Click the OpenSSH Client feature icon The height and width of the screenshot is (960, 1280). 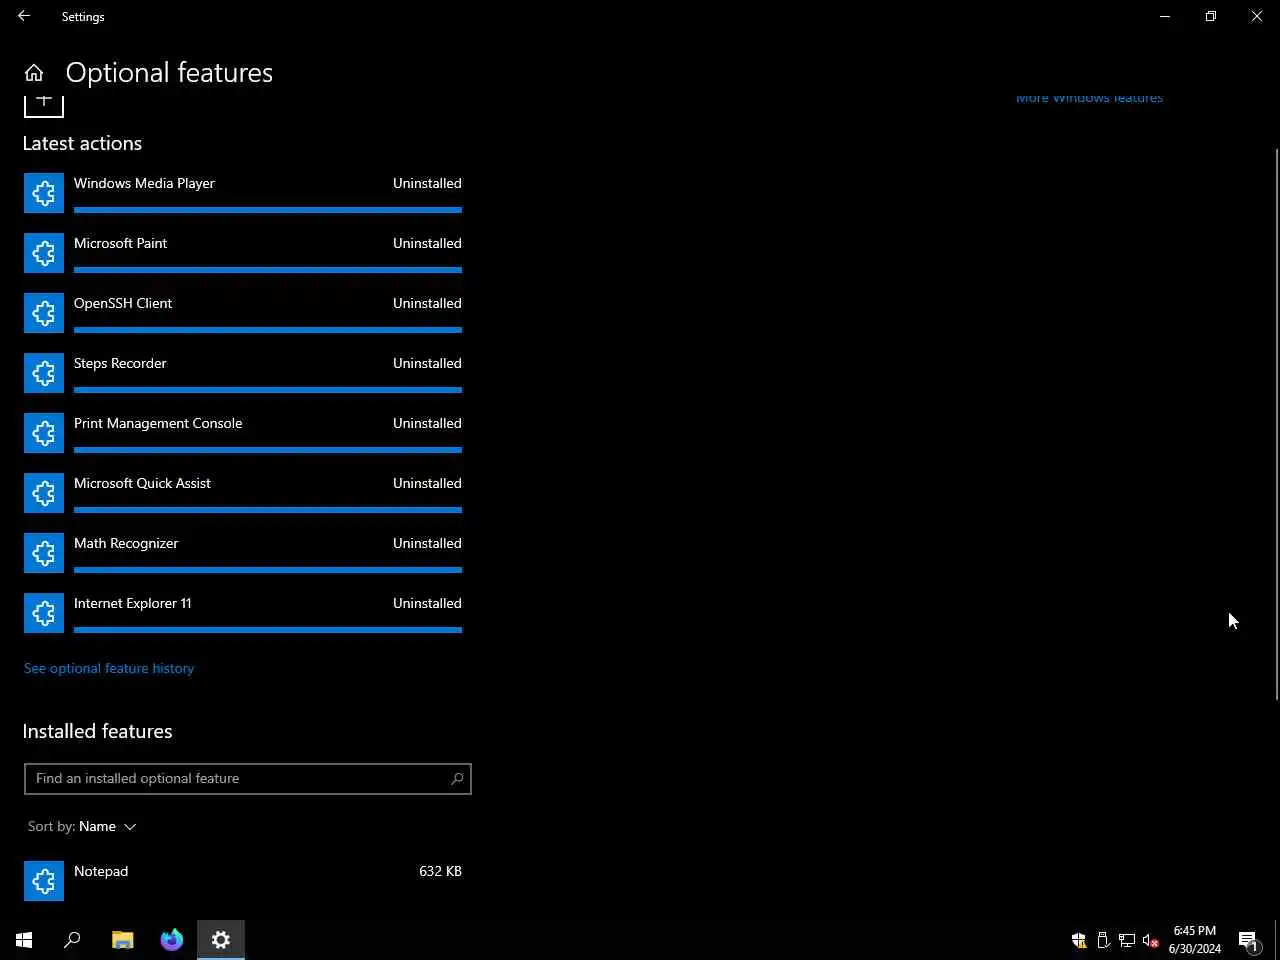[x=44, y=313]
